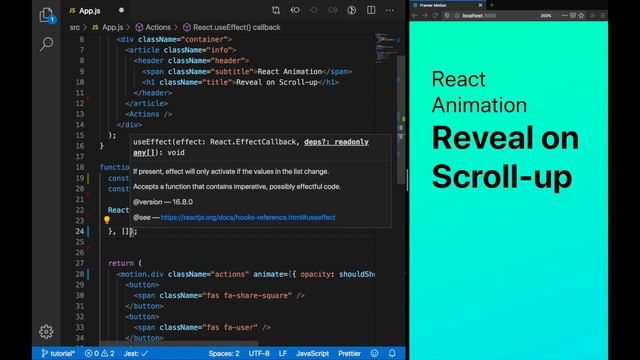Open the editor More Actions ellipsis
Image resolution: width=640 pixels, height=360 pixels.
click(x=390, y=11)
